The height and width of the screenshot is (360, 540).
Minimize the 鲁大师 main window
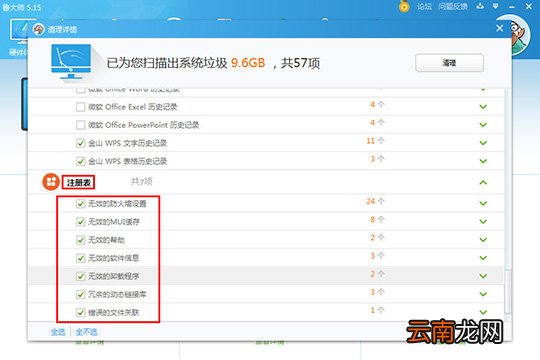click(x=512, y=7)
